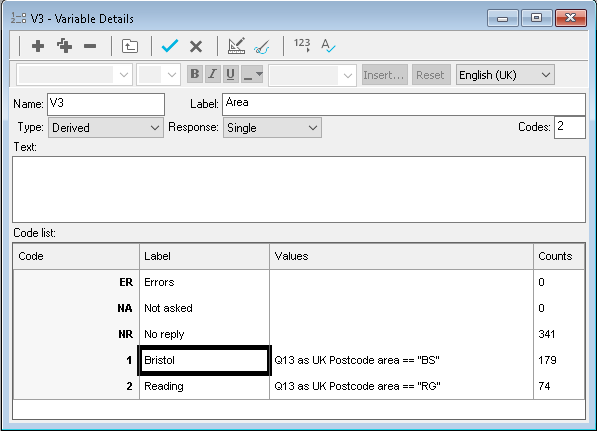Open the English (UK) language dropdown

[505, 75]
